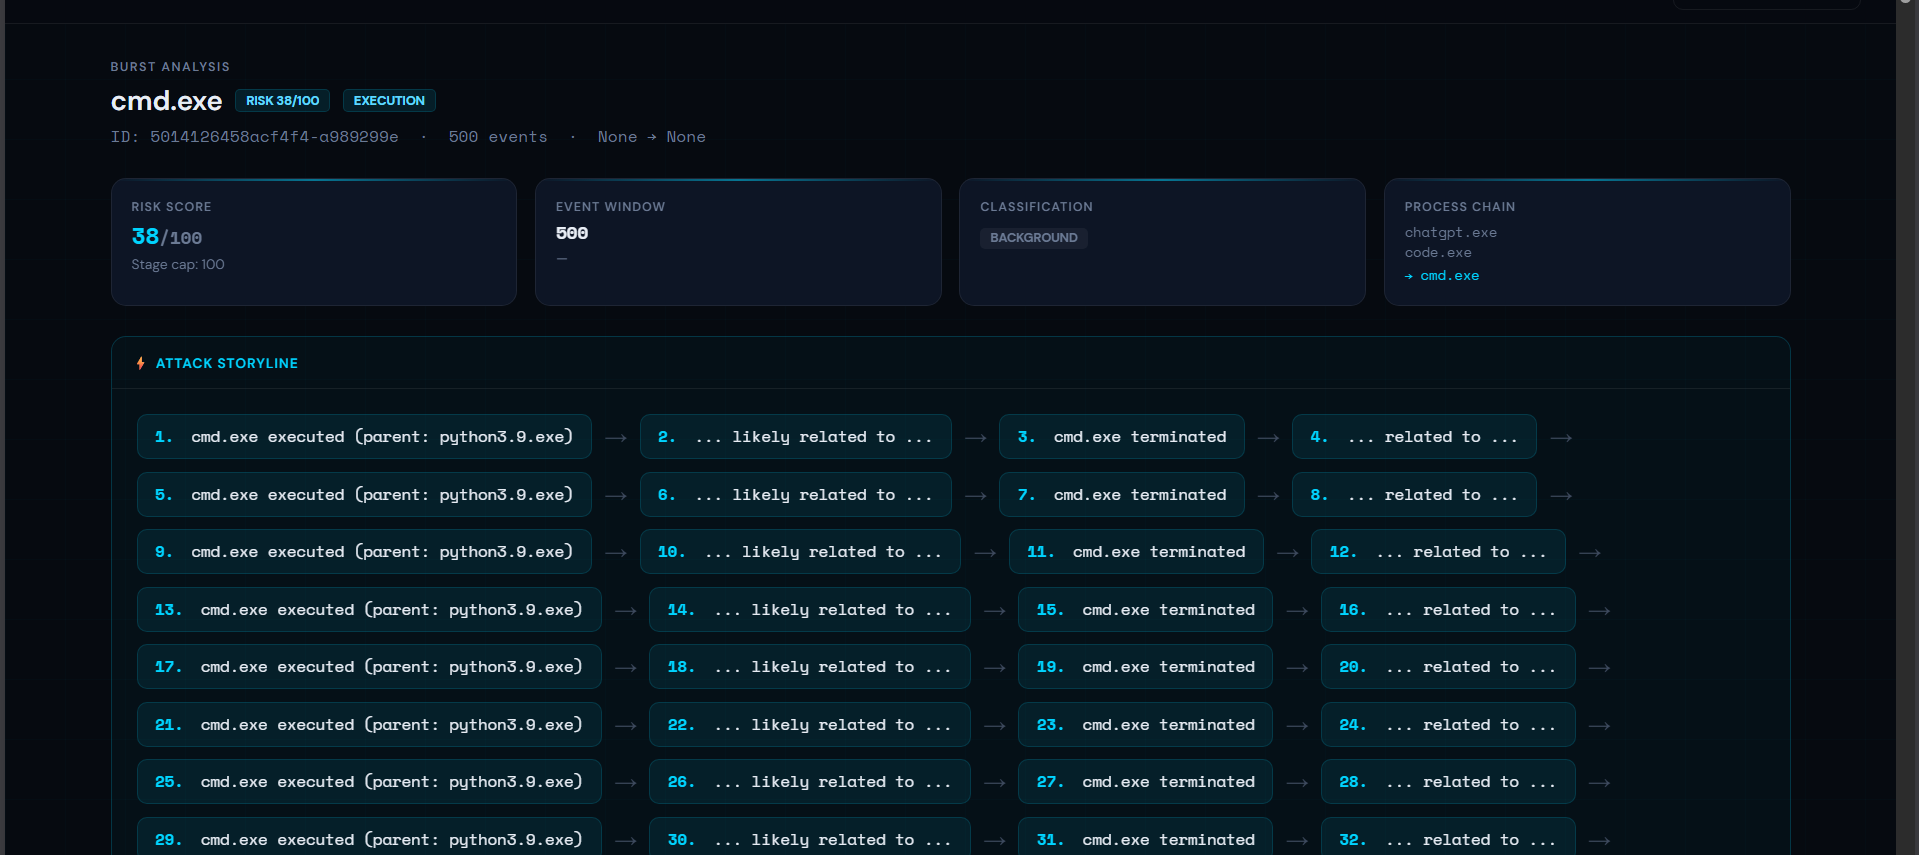Click the Stage cap: 100 text
The image size is (1919, 855).
[x=178, y=265]
